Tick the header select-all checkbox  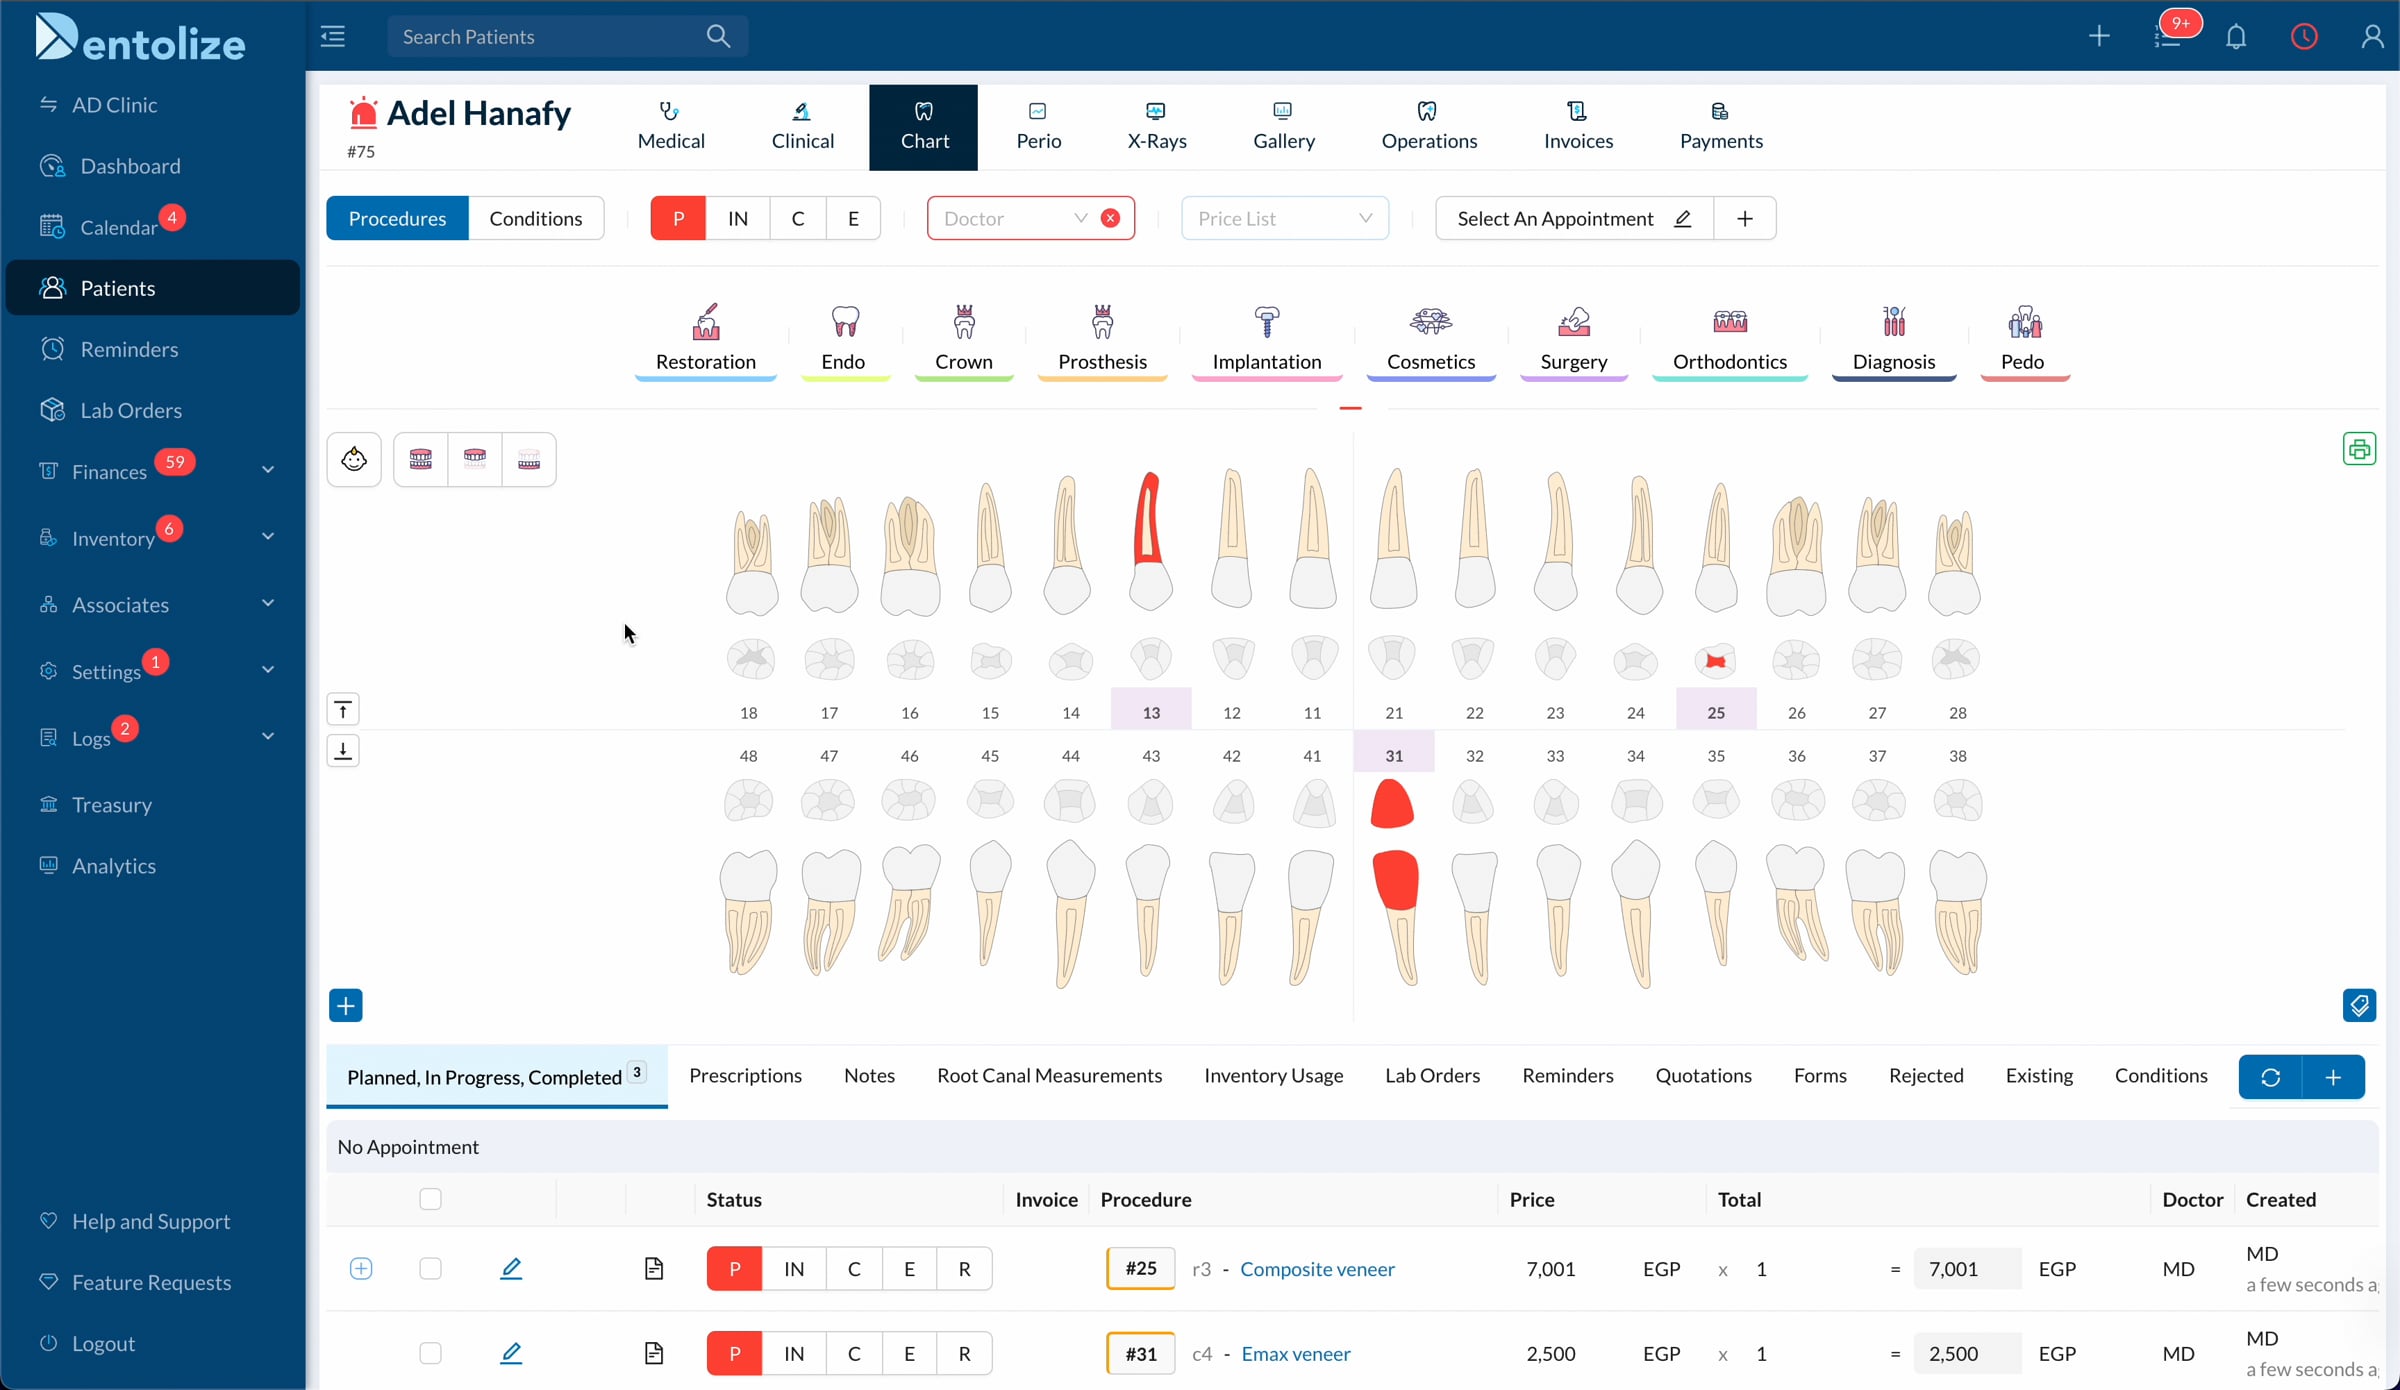pos(430,1199)
